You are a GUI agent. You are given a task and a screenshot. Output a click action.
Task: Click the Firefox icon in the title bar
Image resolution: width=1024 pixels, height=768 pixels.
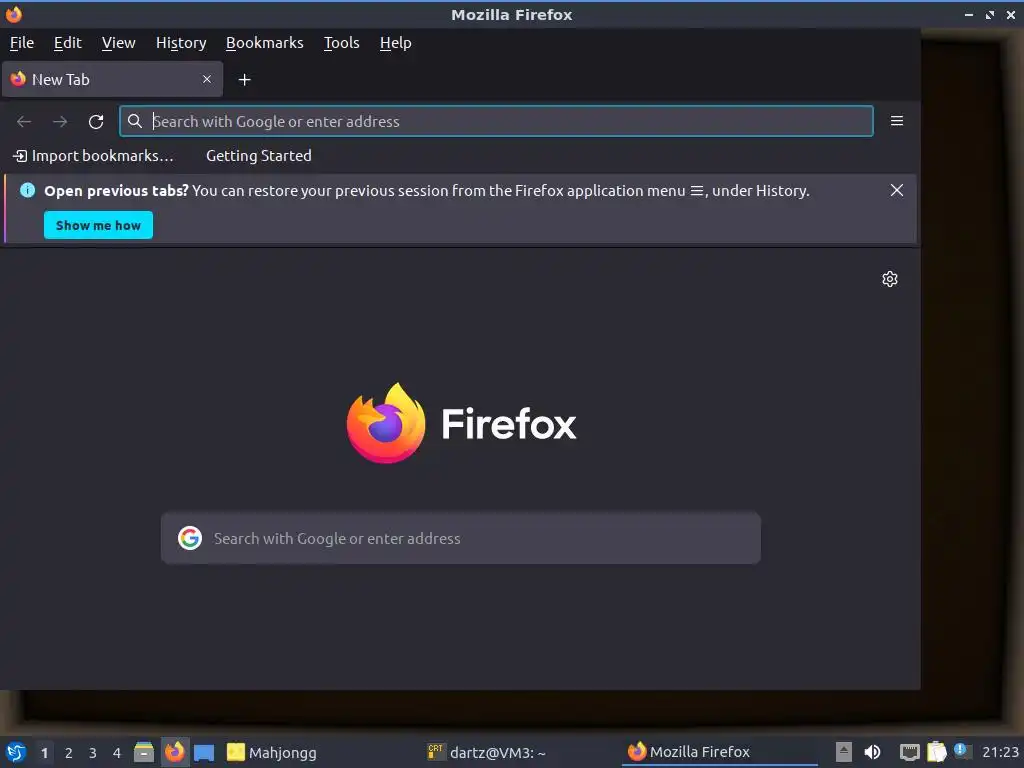click(x=14, y=14)
